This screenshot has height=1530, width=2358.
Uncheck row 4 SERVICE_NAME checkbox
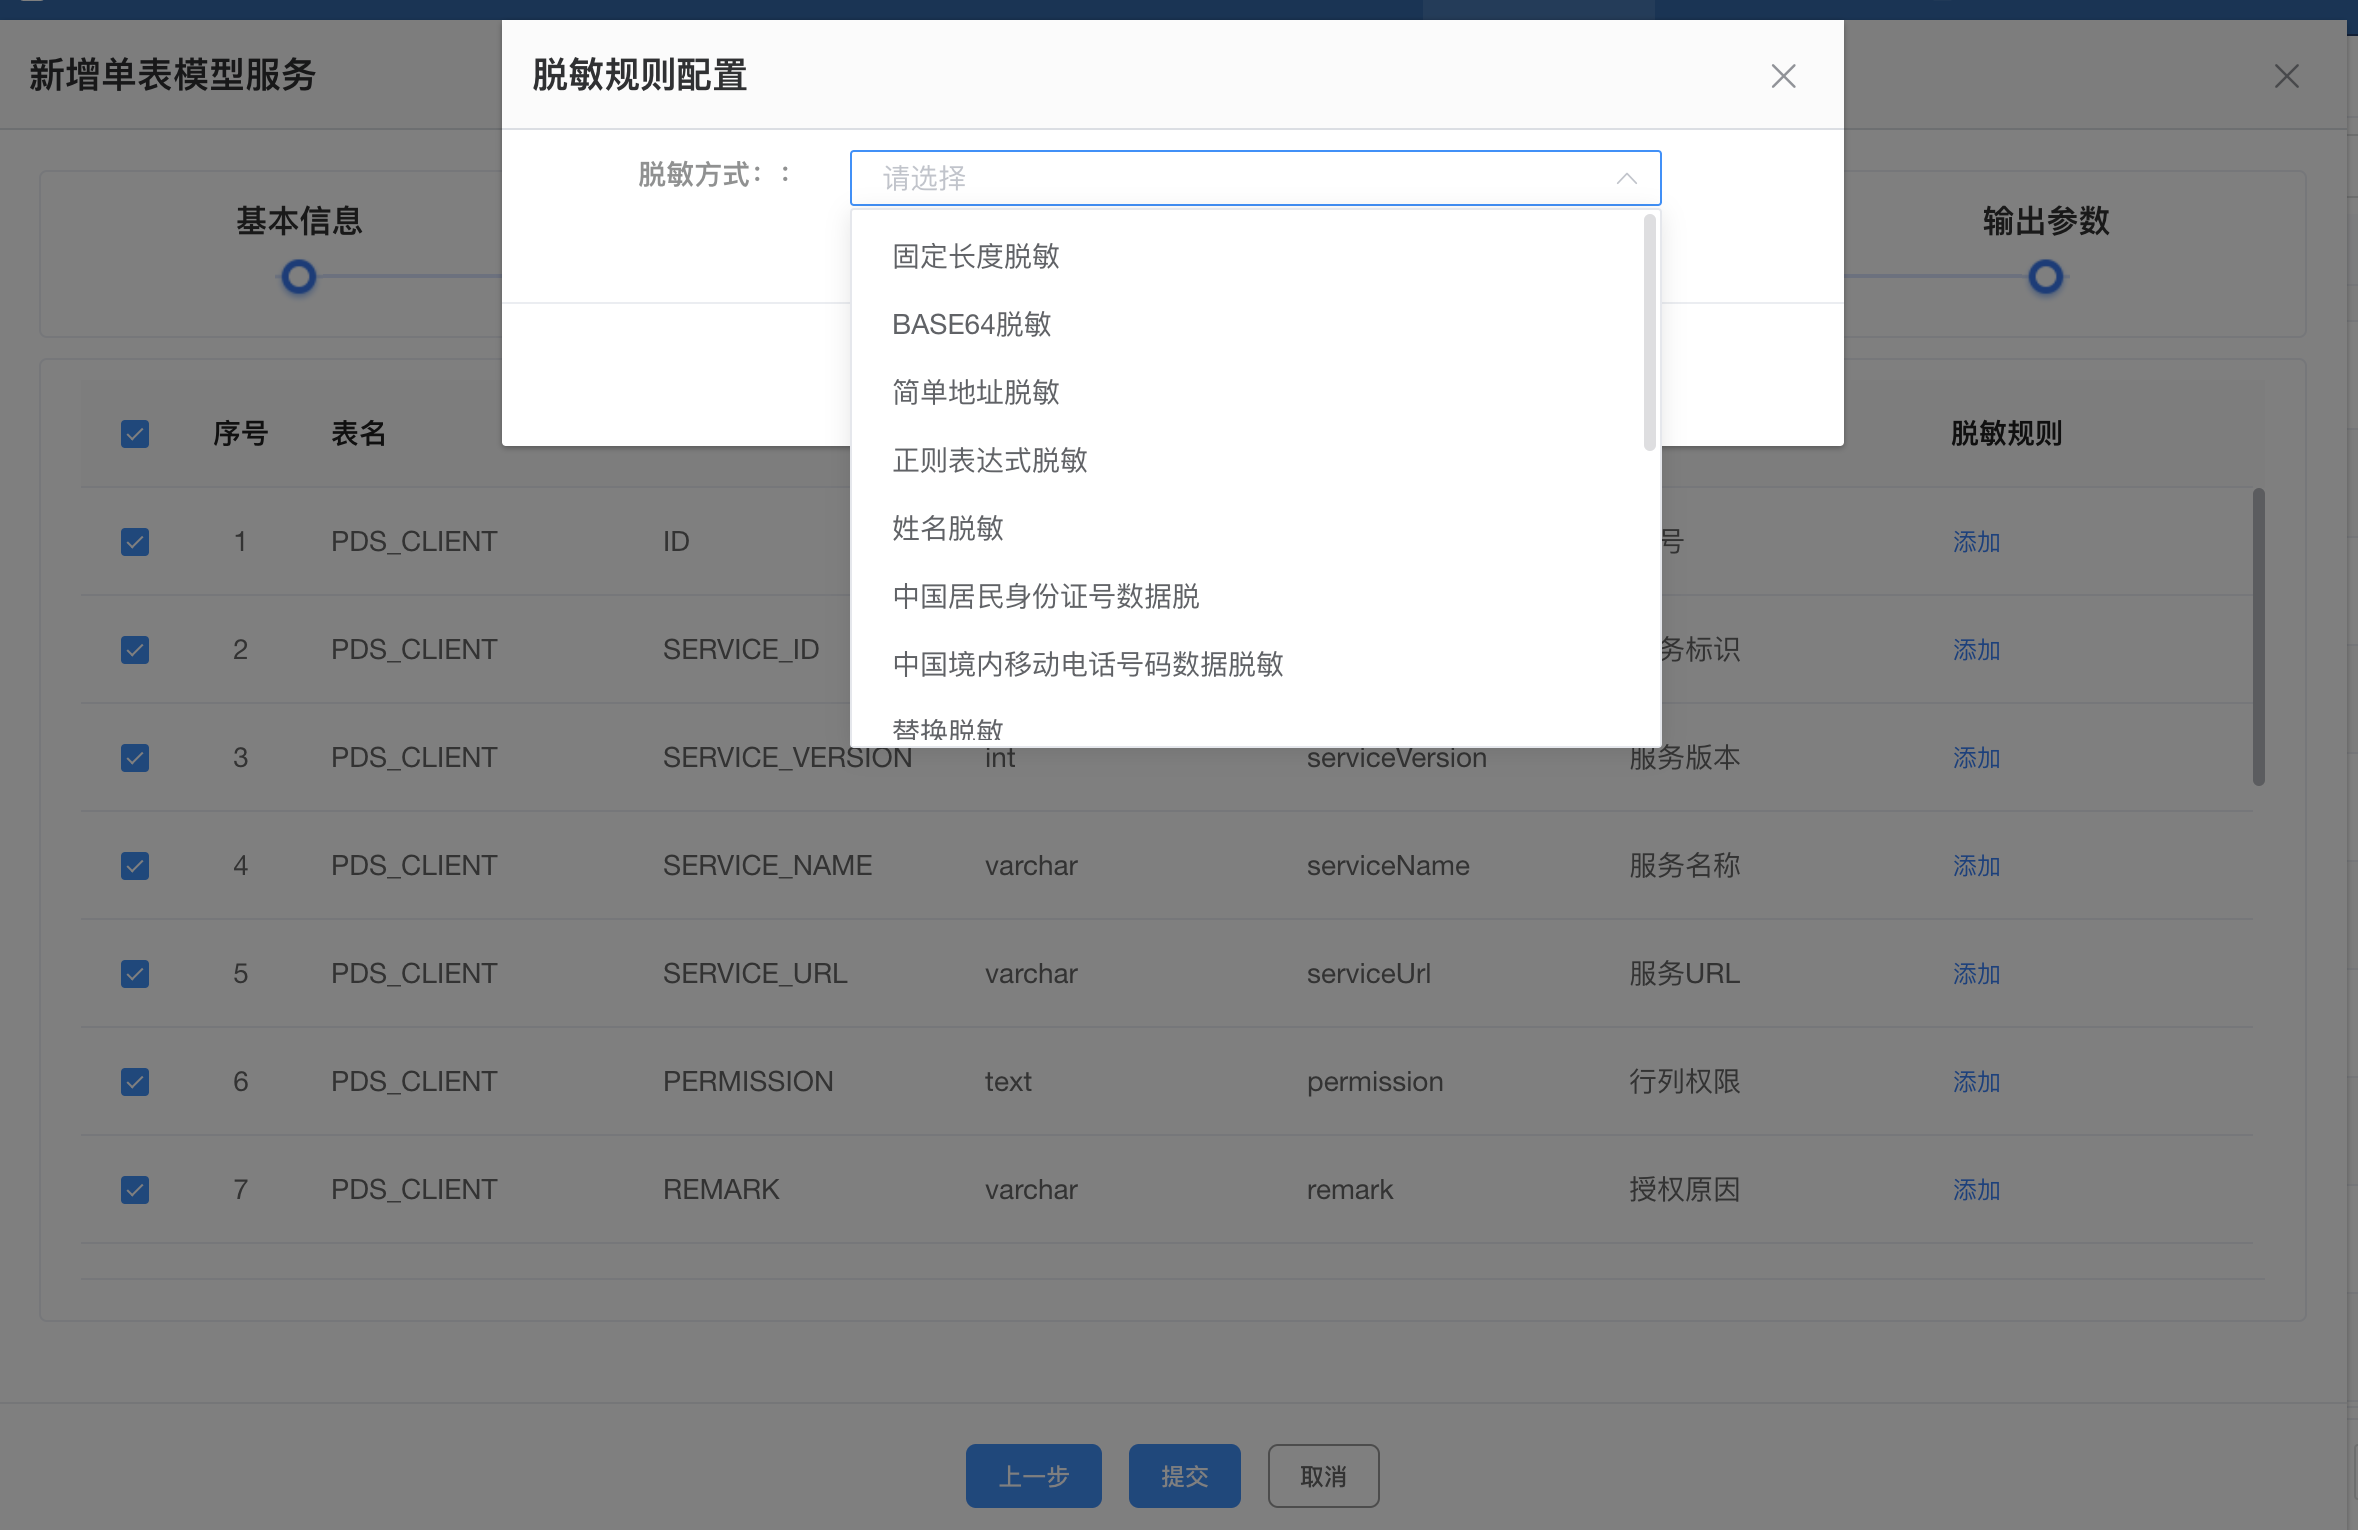click(x=135, y=866)
